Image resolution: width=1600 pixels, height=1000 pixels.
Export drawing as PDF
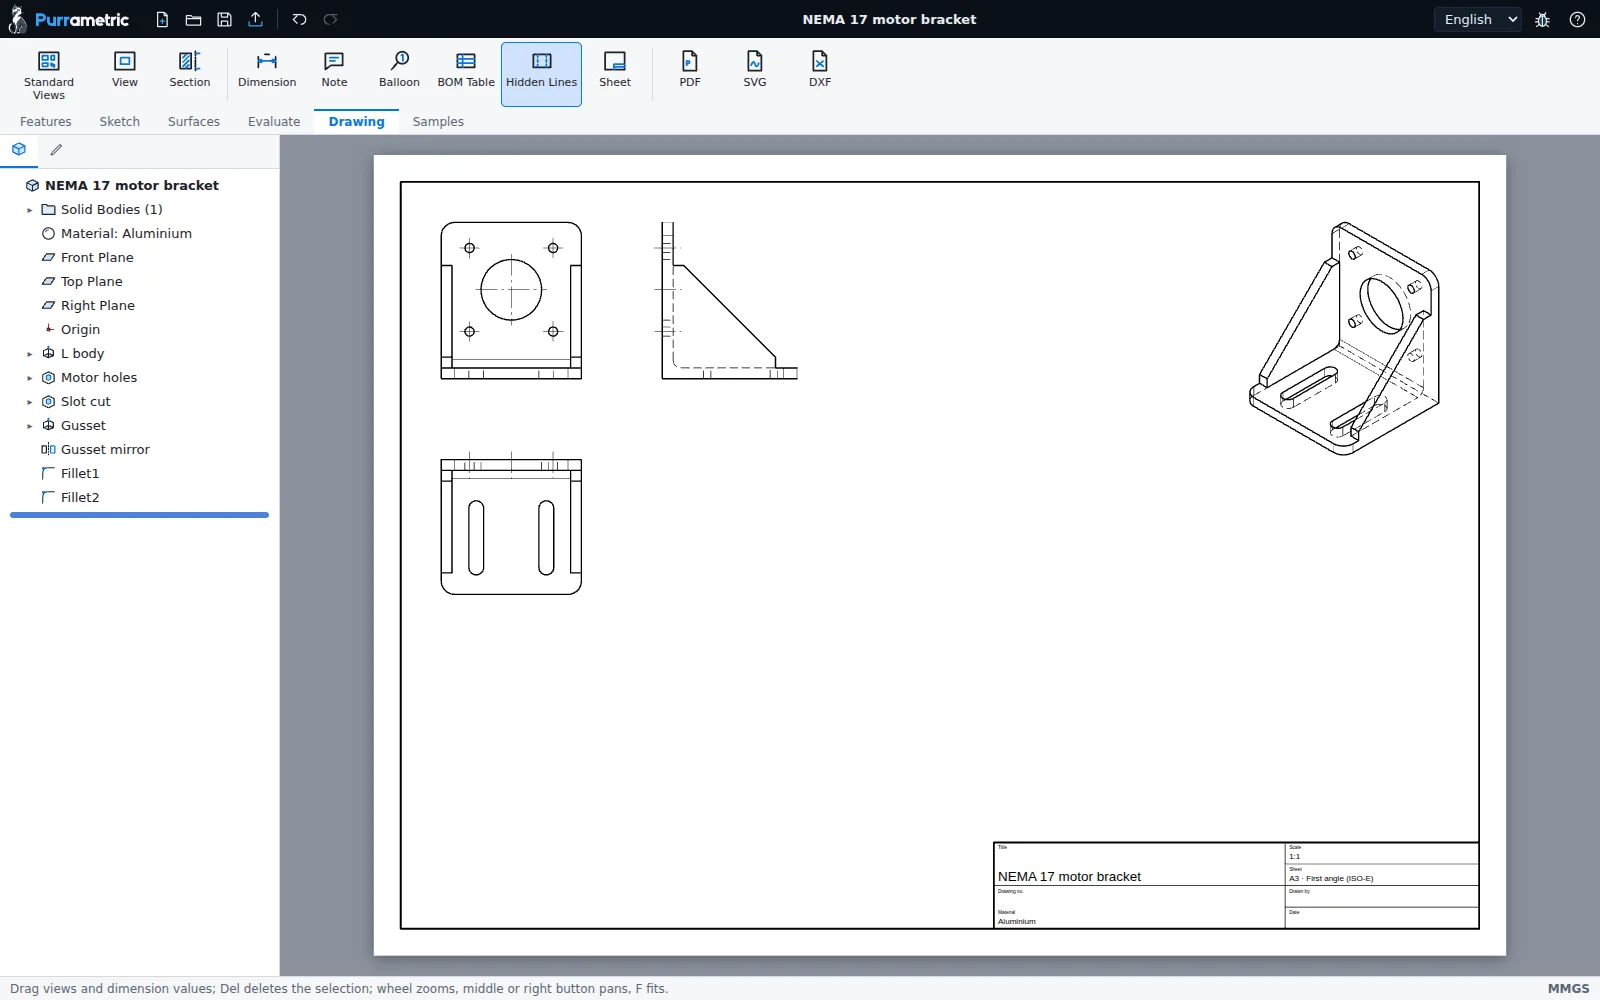(690, 74)
